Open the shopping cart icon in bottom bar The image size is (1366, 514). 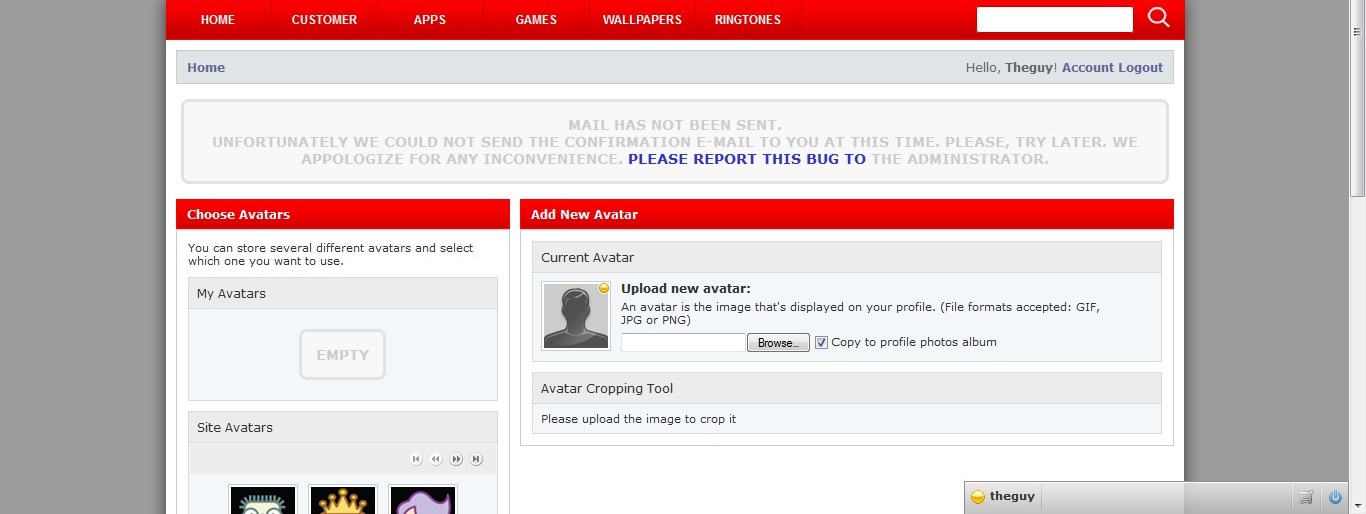point(1305,497)
